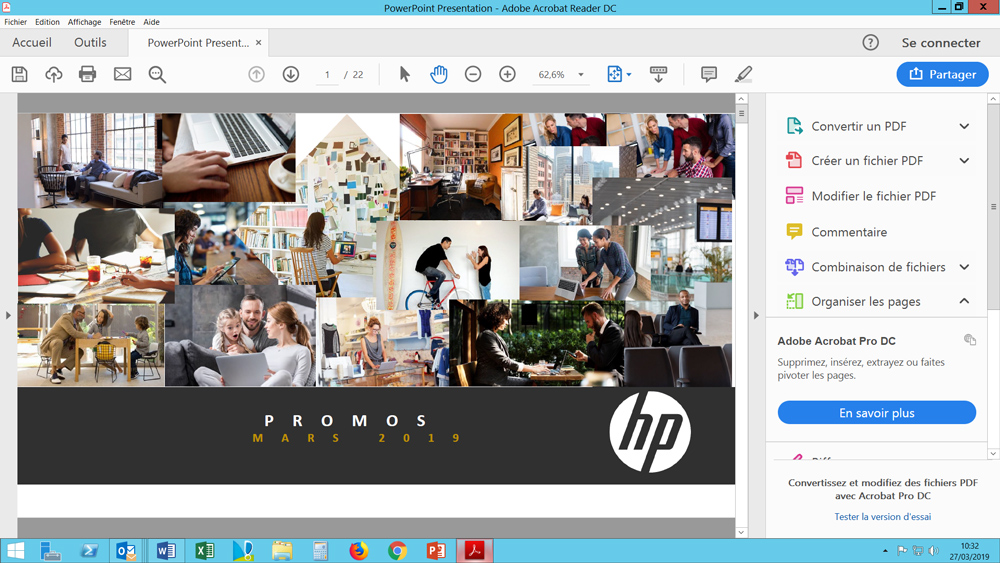Click the blue Partager share button
Screen dimensions: 1000x563
pos(943,74)
